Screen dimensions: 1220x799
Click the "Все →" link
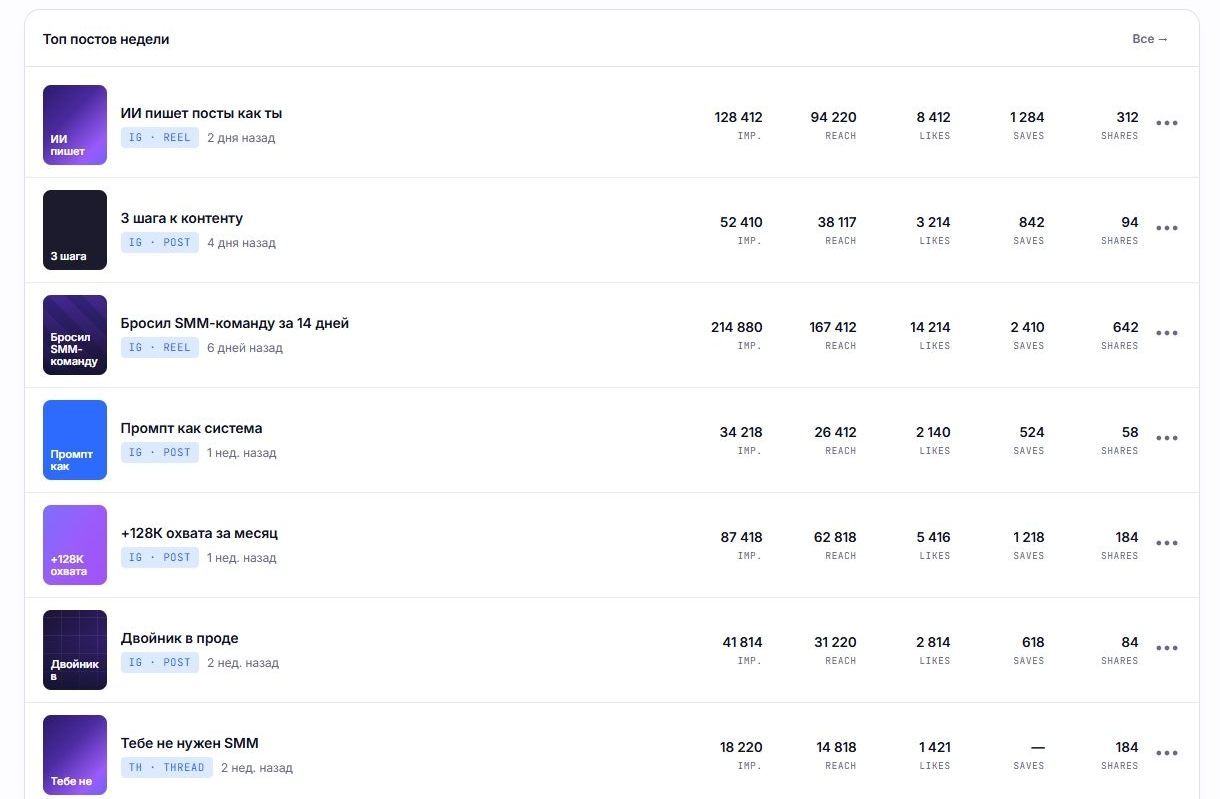pos(1150,39)
